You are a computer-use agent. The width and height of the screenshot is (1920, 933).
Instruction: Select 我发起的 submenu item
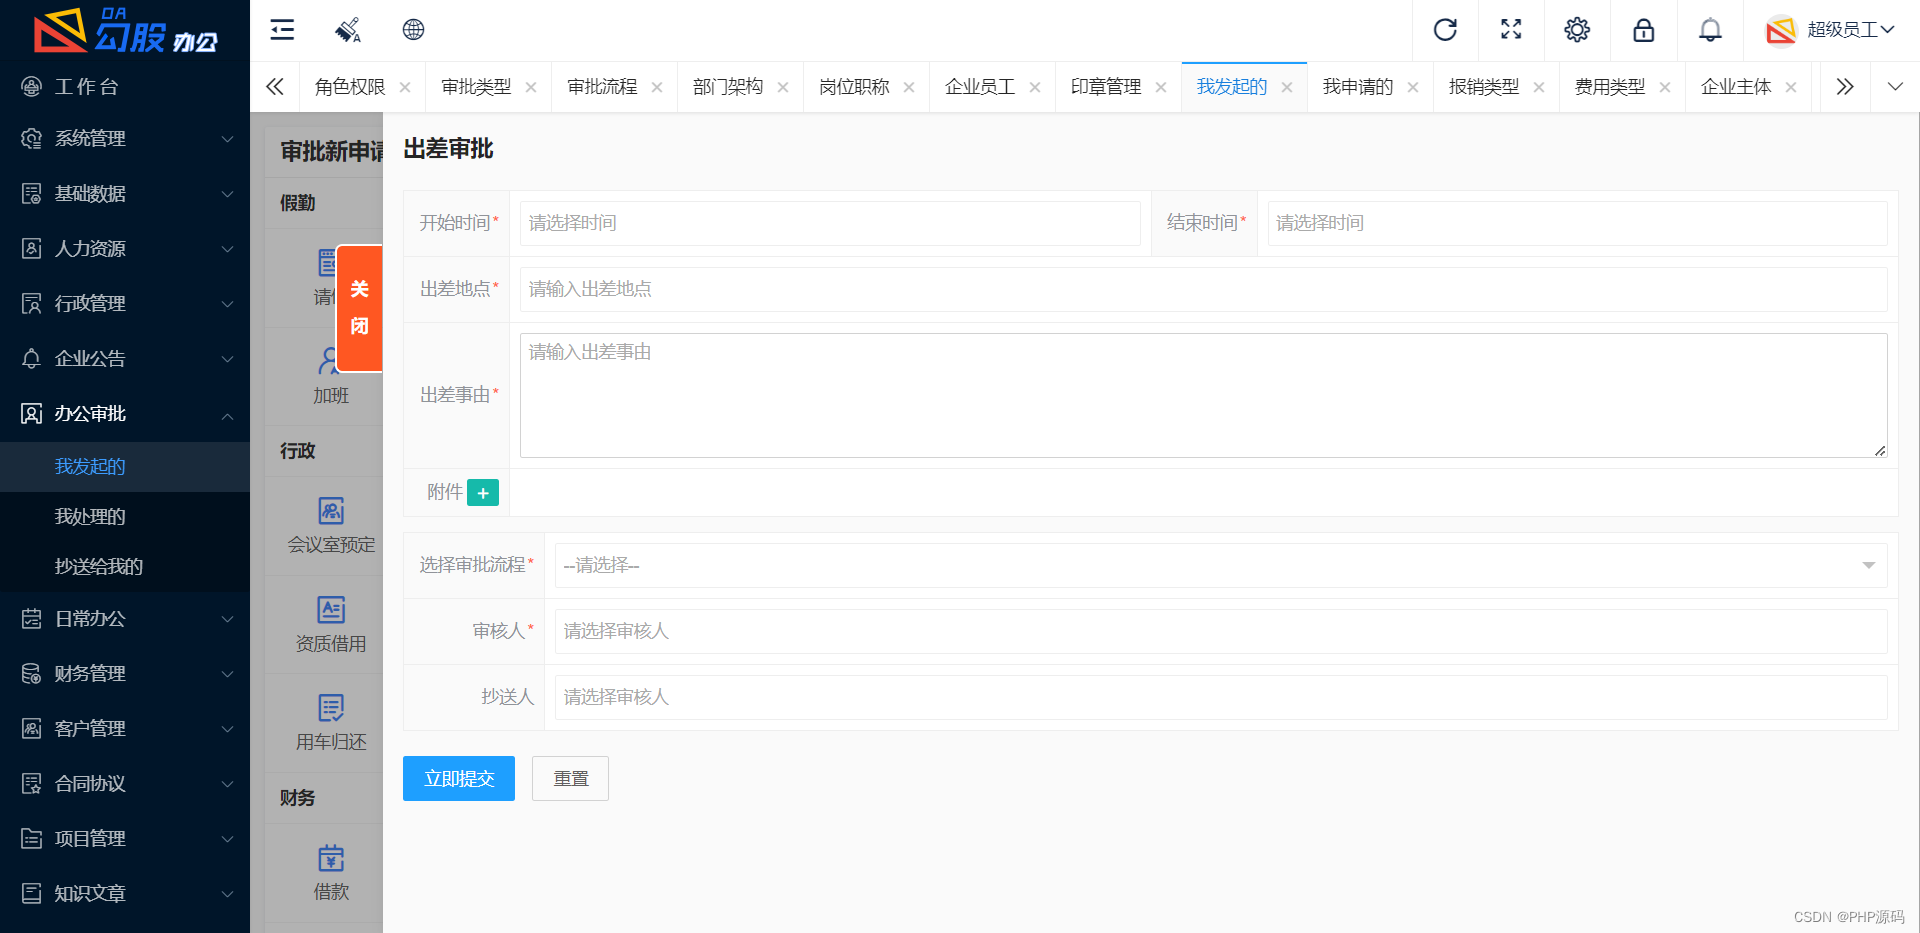(x=125, y=466)
